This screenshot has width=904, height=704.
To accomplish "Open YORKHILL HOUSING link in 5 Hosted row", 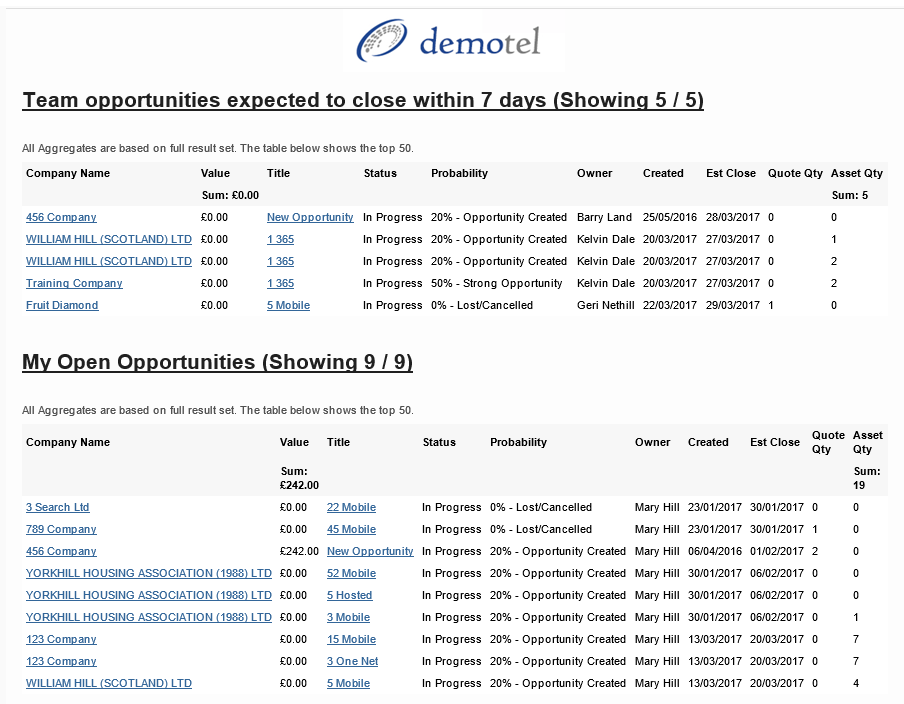I will click(x=149, y=595).
